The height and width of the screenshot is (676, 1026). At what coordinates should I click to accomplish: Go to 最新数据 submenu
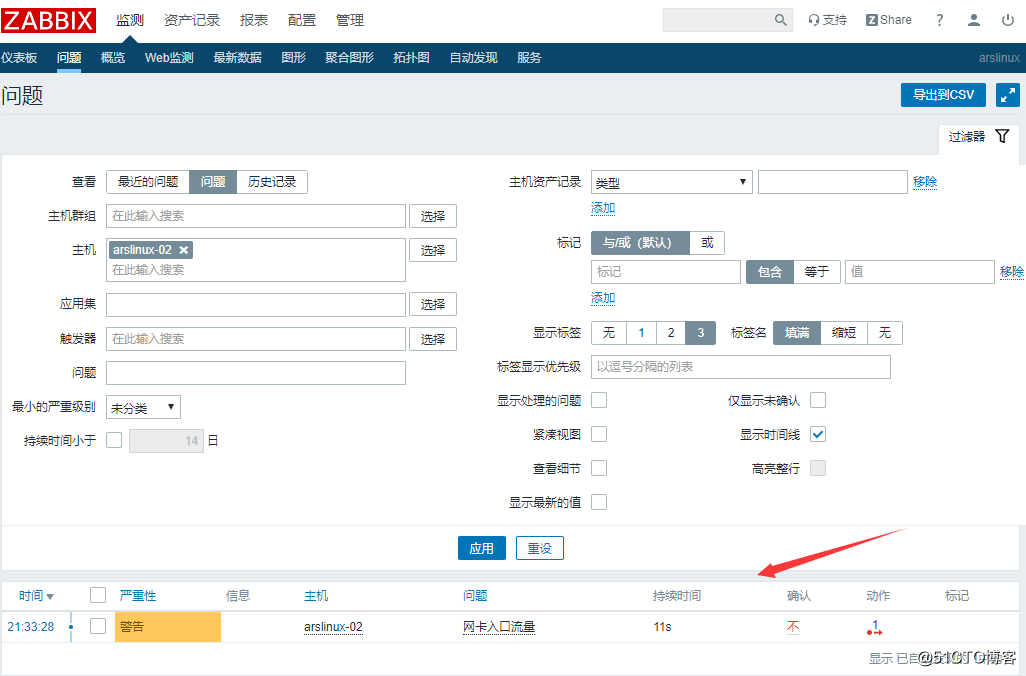tap(238, 58)
